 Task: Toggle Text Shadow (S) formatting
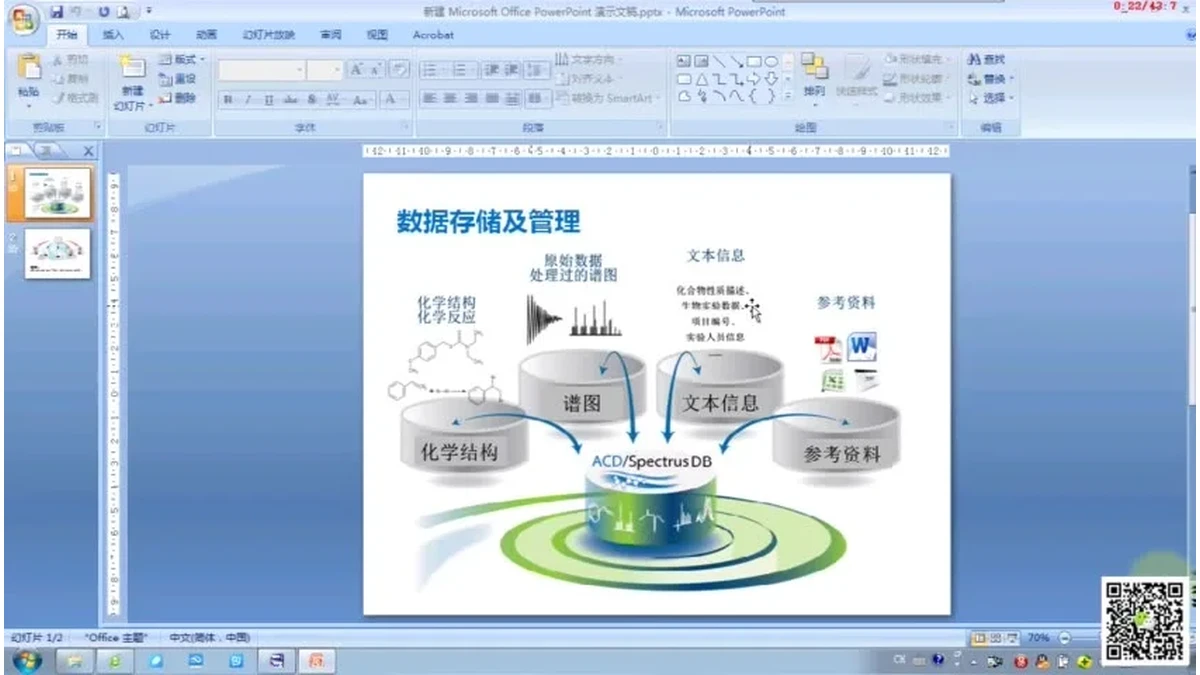tap(312, 99)
